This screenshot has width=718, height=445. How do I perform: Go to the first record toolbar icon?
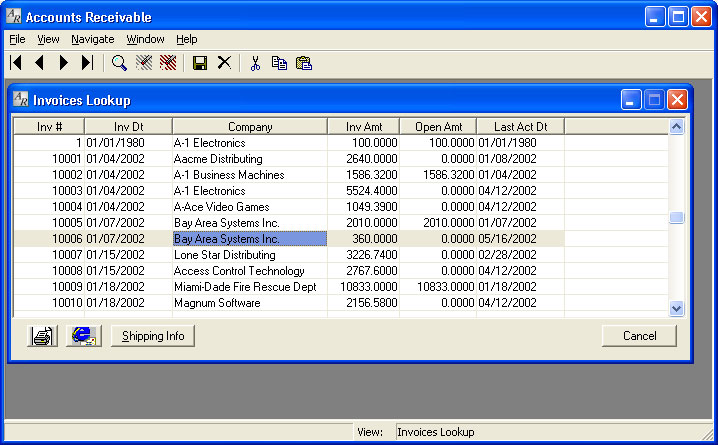16,63
